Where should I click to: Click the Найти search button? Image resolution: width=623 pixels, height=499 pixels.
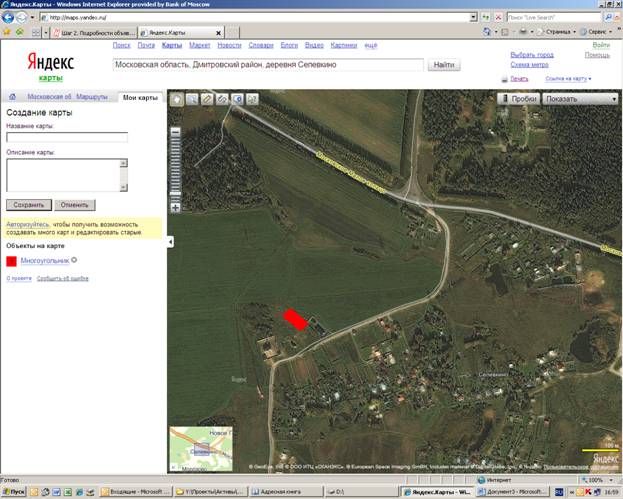click(x=443, y=64)
